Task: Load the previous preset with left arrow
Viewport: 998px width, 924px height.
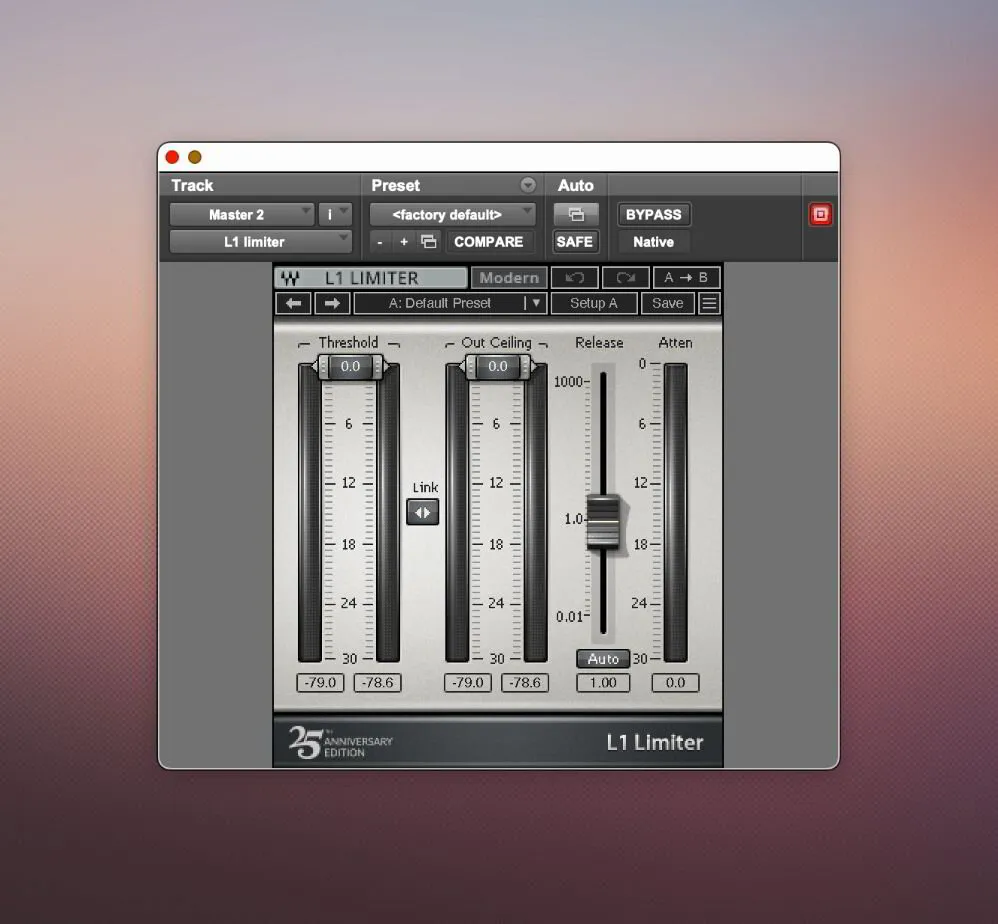Action: (x=293, y=304)
